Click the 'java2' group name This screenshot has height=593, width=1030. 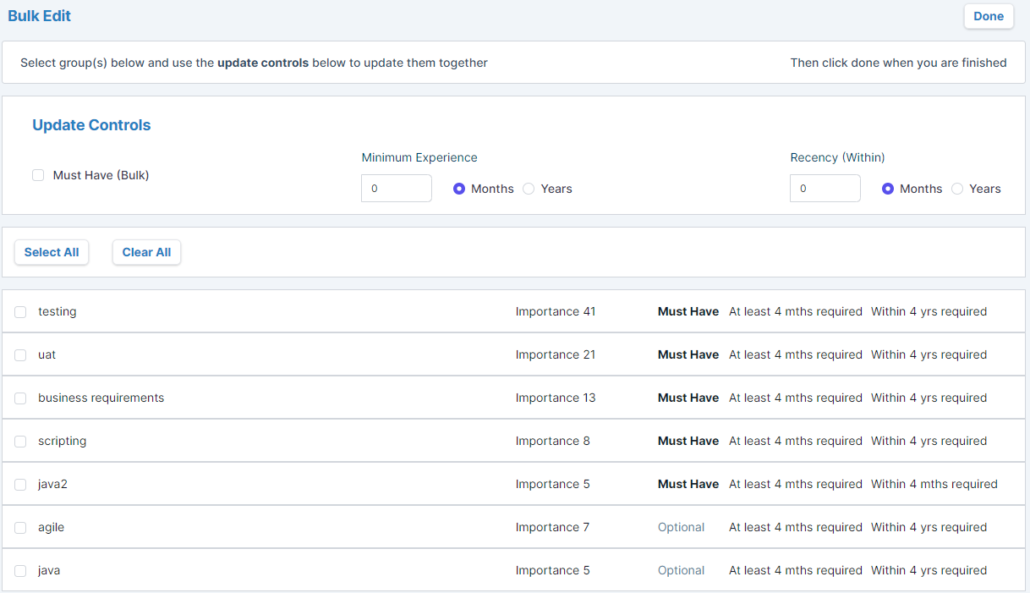click(x=53, y=484)
